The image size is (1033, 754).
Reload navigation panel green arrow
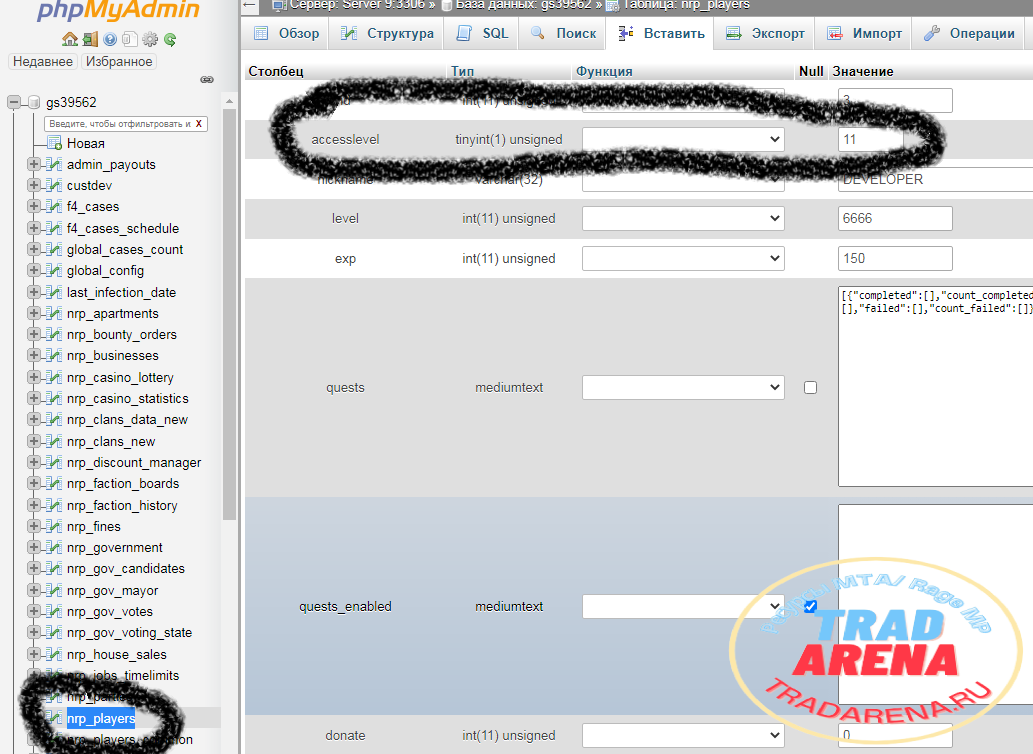coord(170,40)
